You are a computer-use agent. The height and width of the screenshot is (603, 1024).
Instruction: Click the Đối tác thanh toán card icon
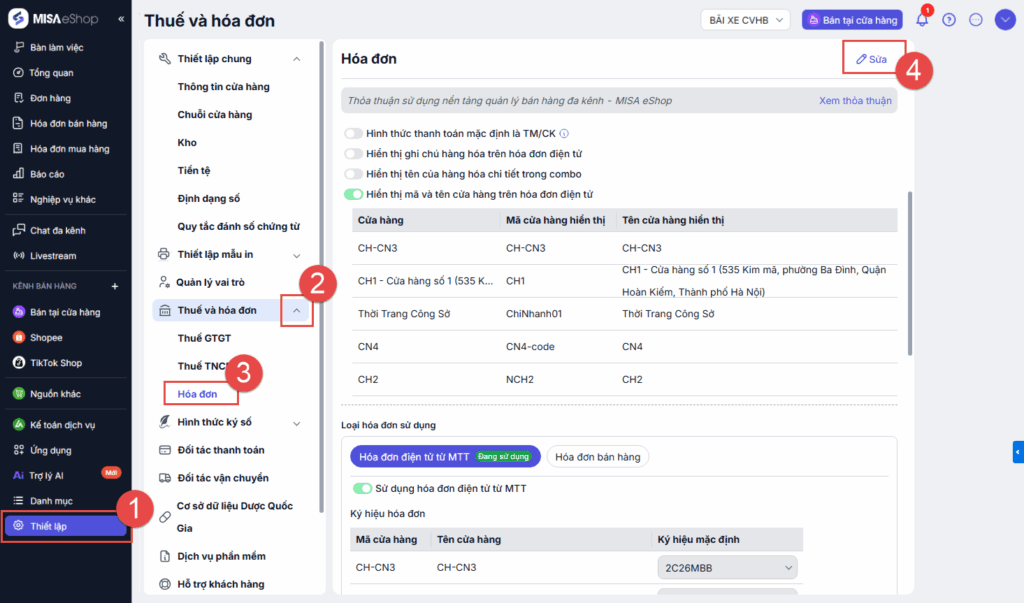165,449
